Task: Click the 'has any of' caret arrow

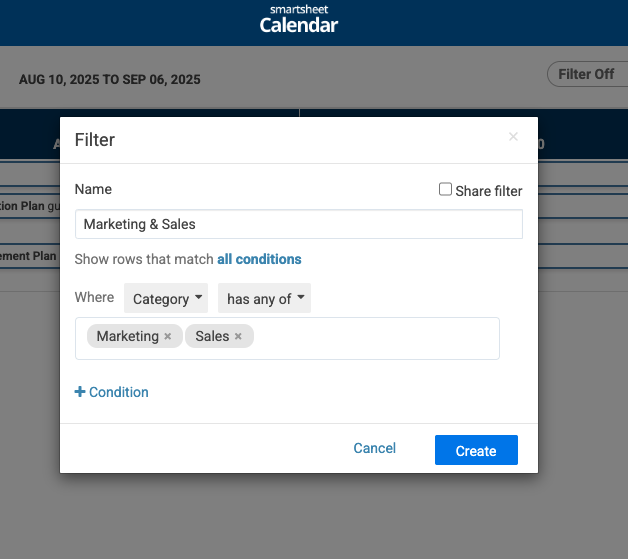Action: tap(301, 297)
